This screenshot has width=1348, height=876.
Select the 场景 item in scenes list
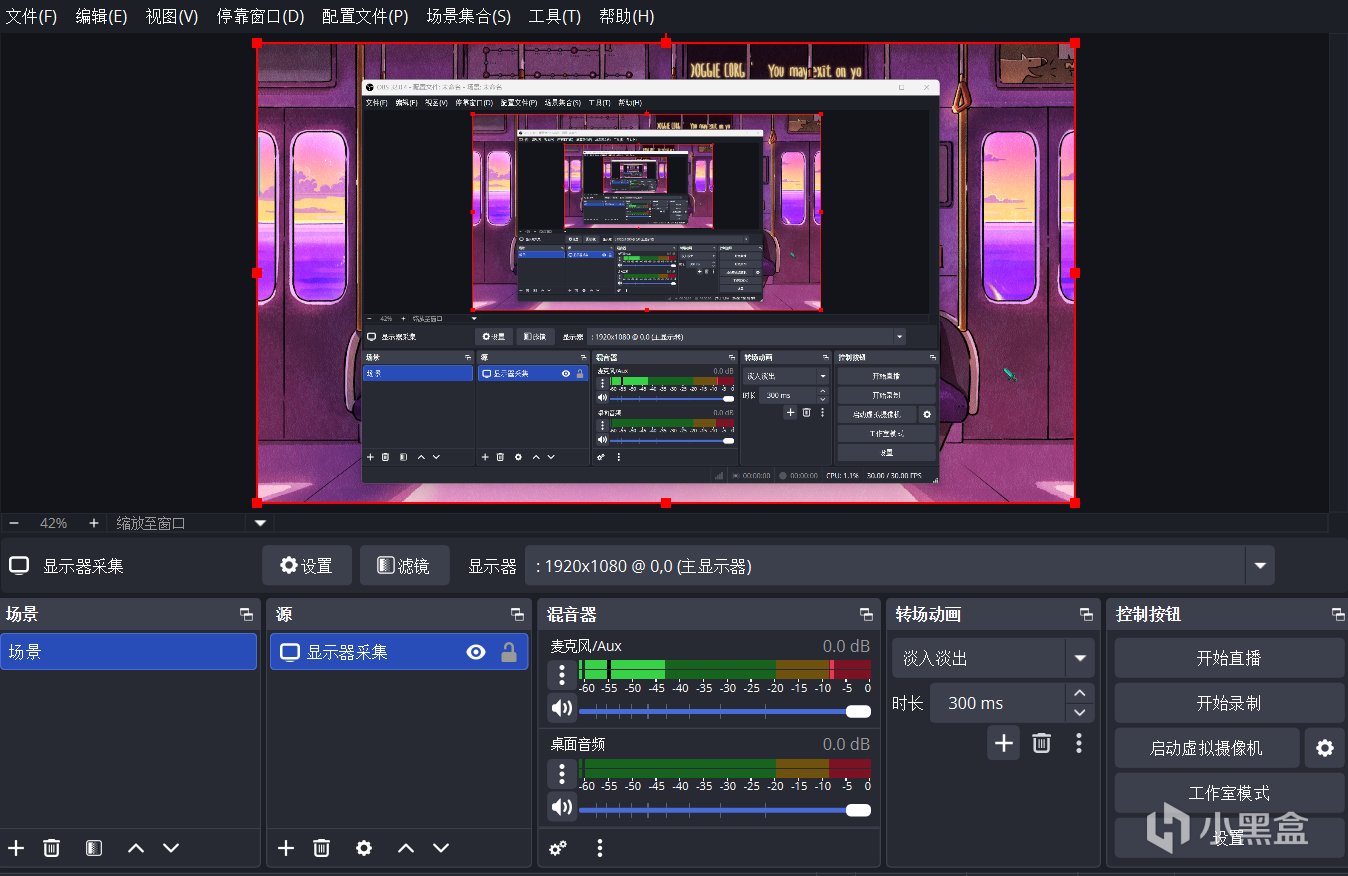129,652
